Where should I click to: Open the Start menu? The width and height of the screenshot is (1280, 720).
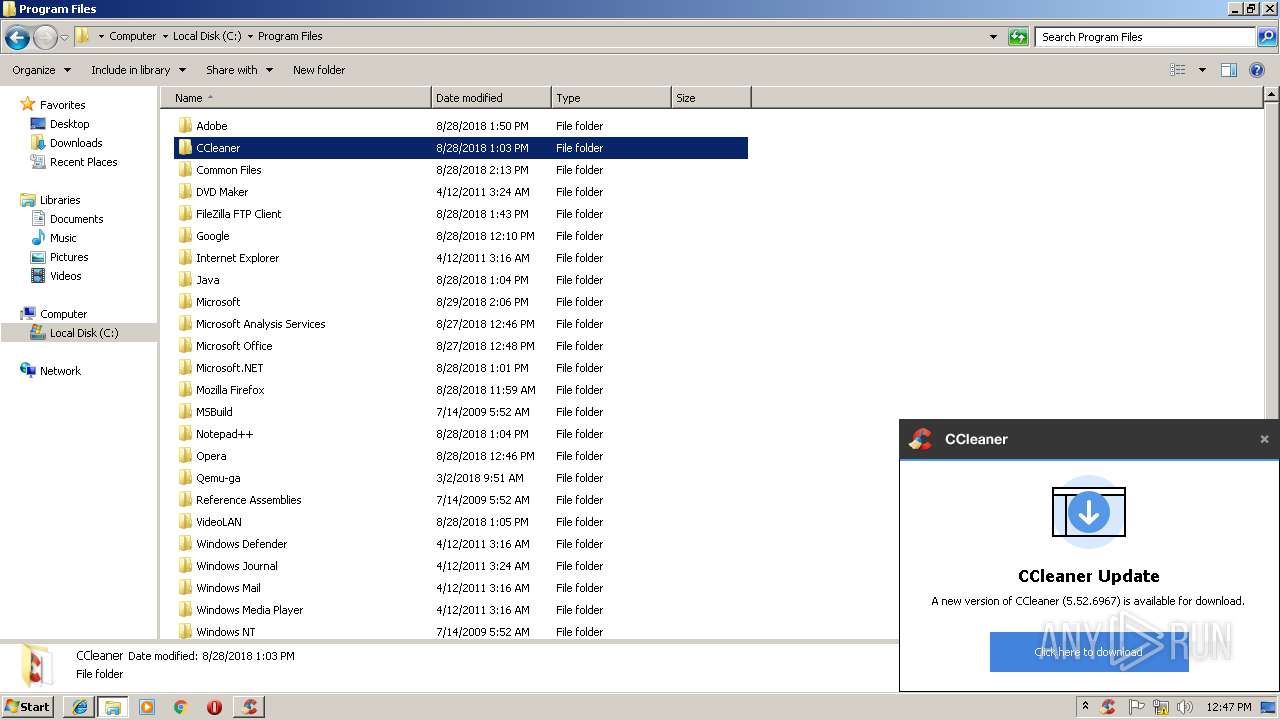(28, 706)
